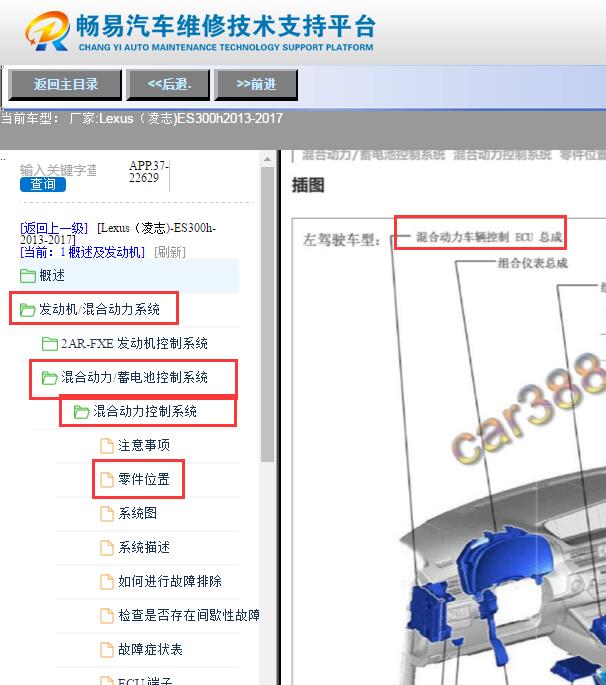Open 检查是否存在间歇性故障 page
606x685 pixels.
point(189,615)
